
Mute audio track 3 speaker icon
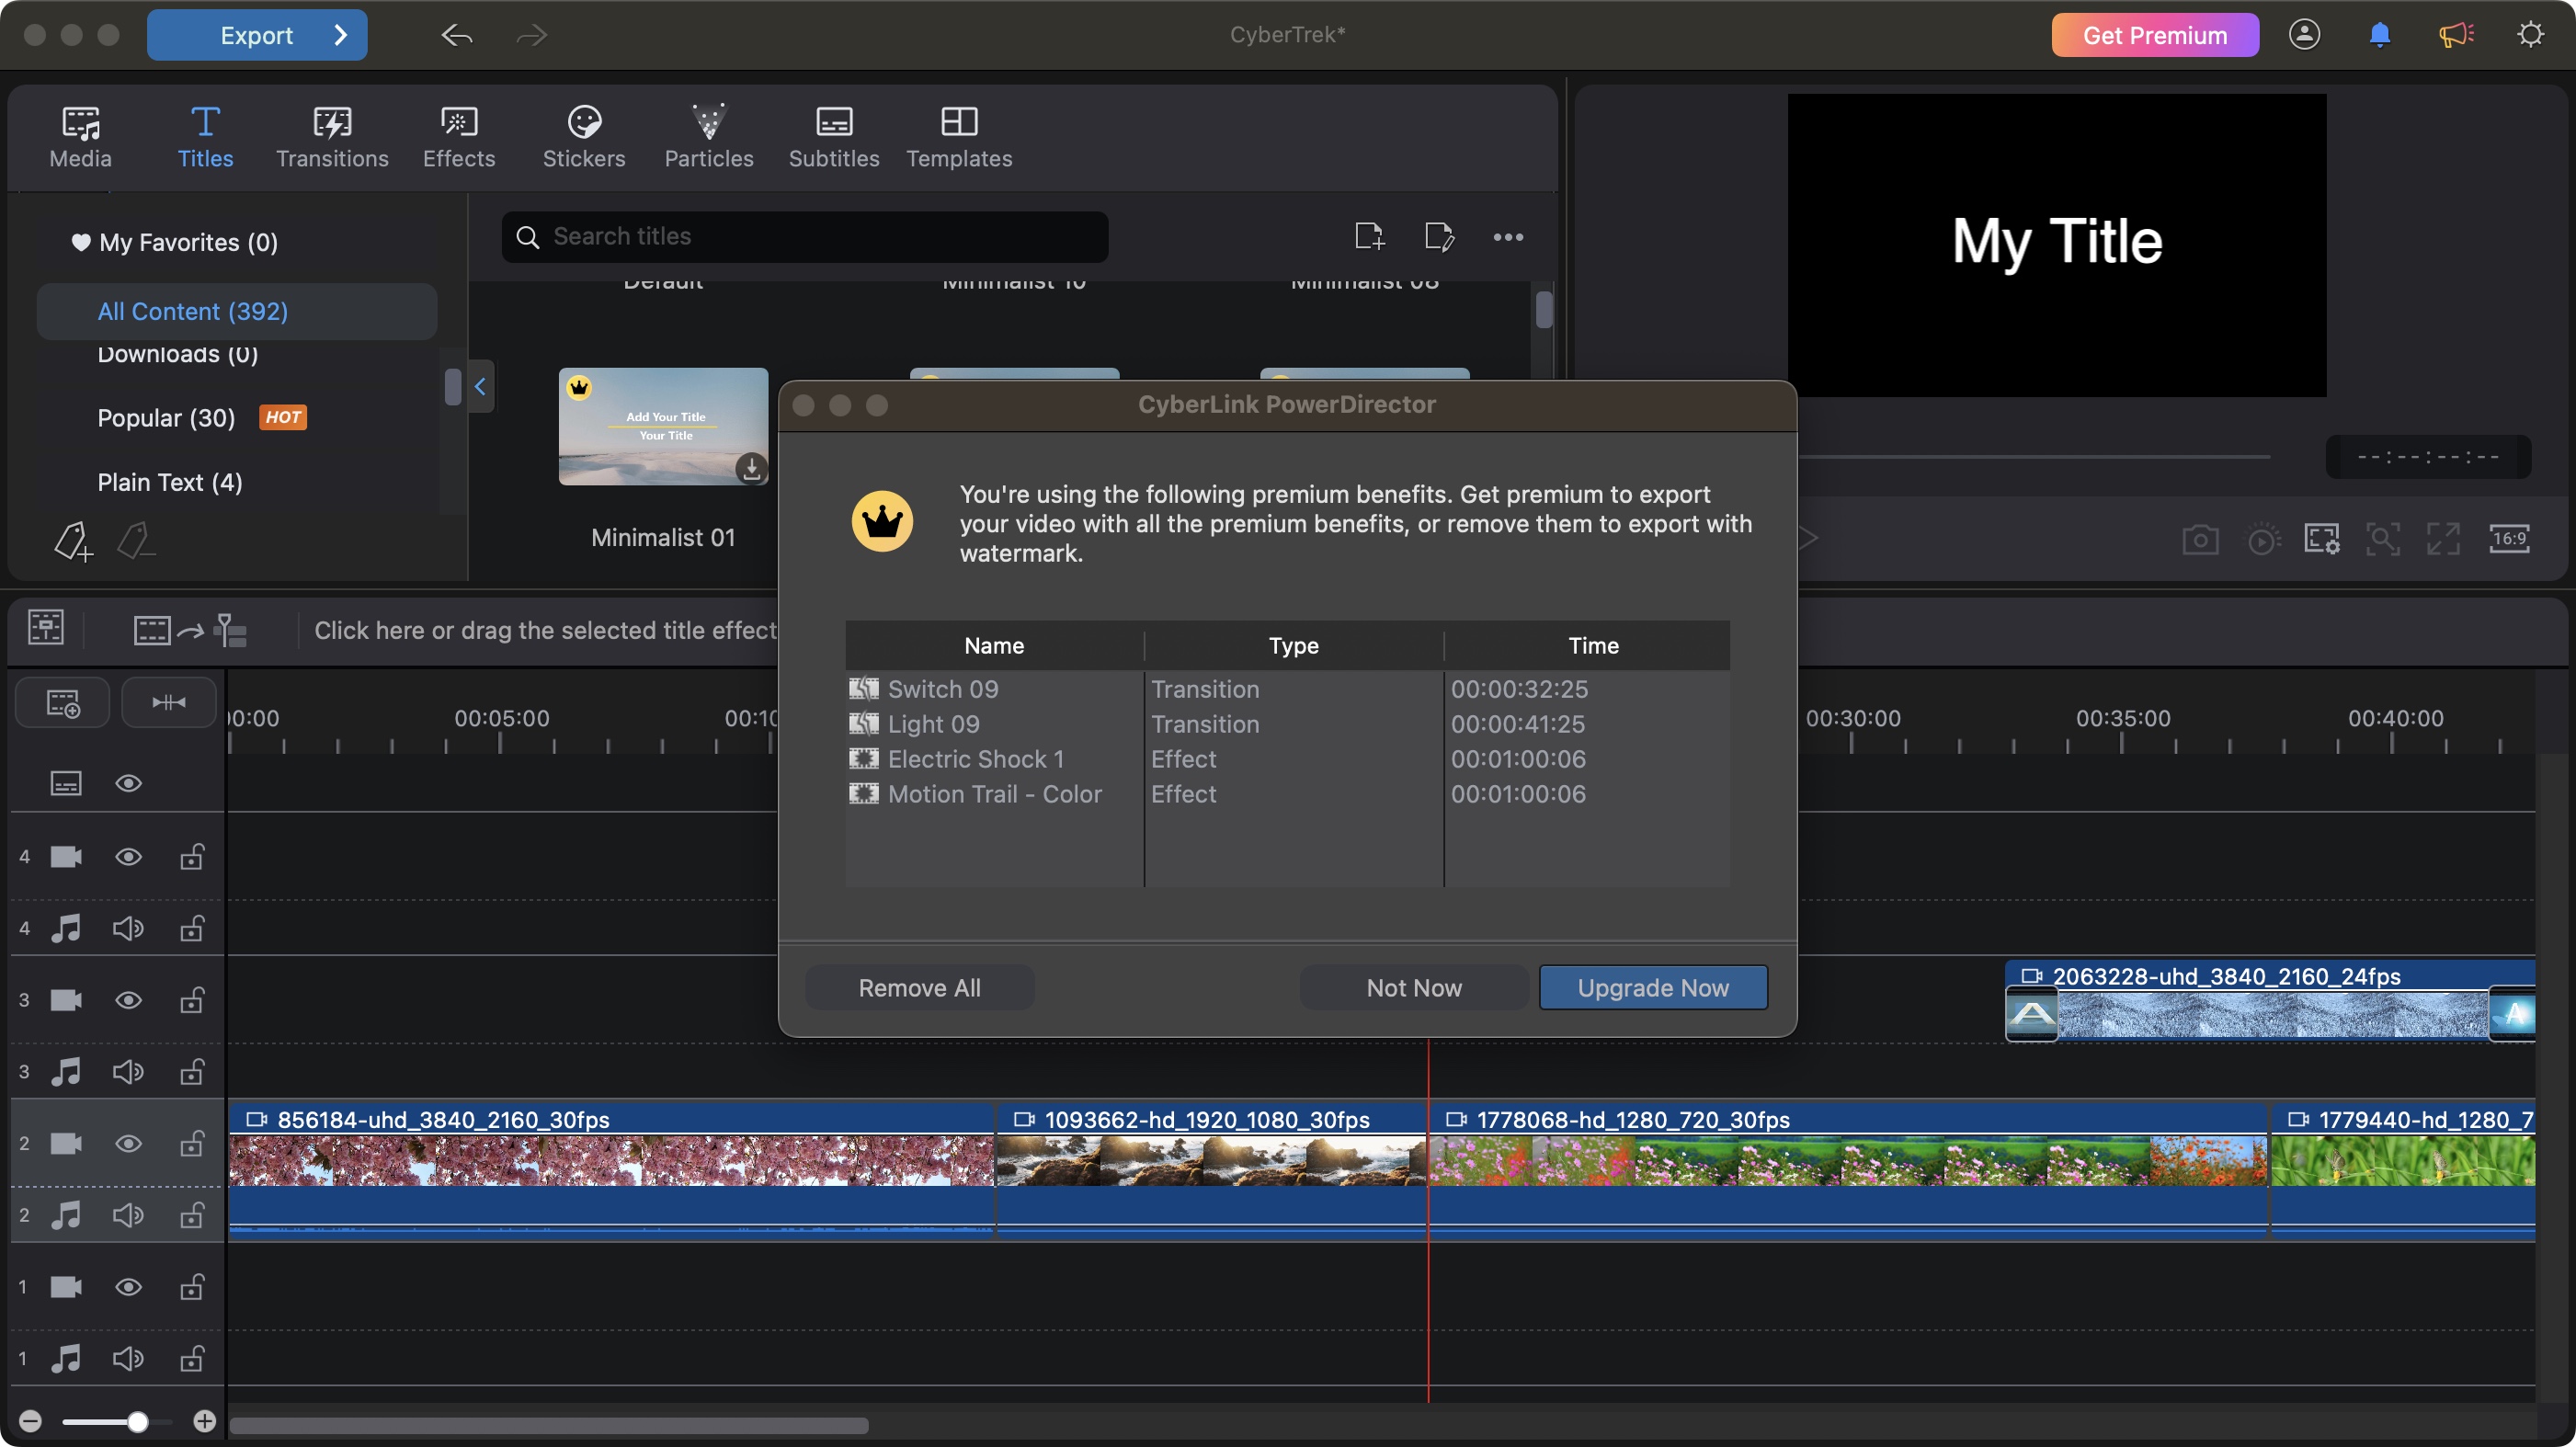click(x=127, y=1072)
